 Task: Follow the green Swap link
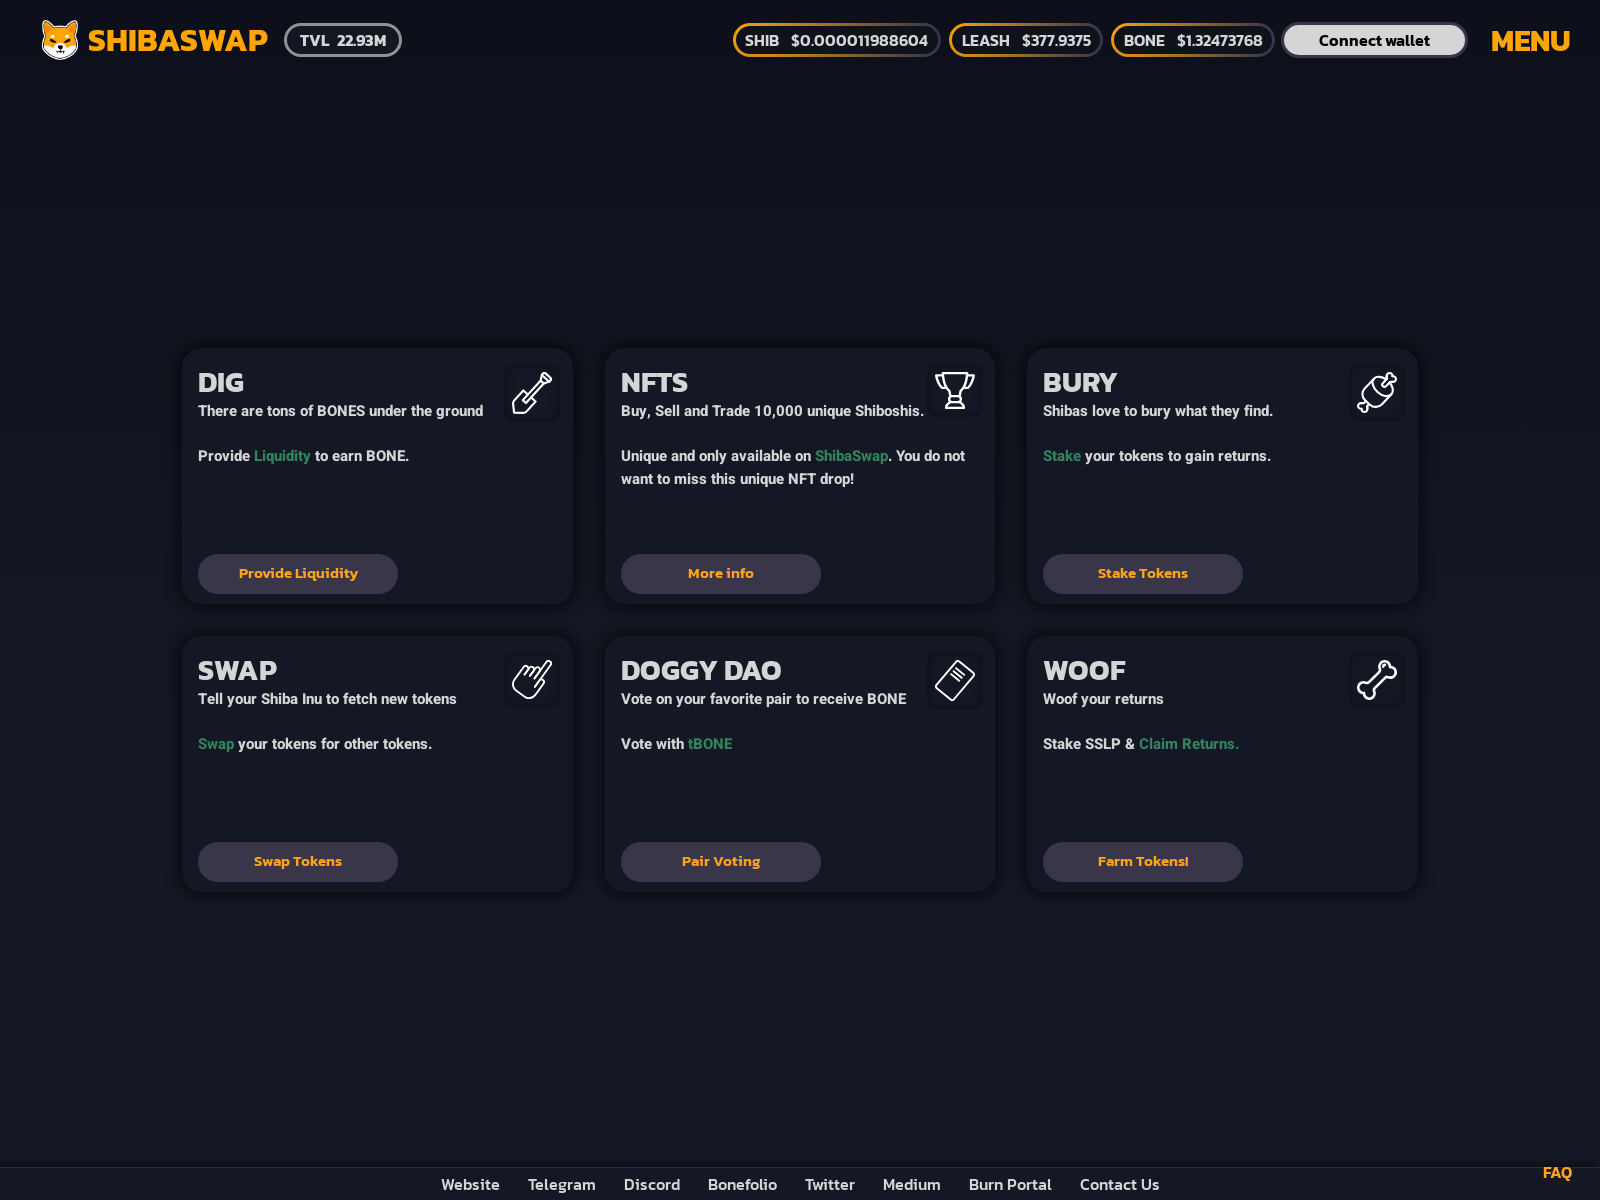216,744
